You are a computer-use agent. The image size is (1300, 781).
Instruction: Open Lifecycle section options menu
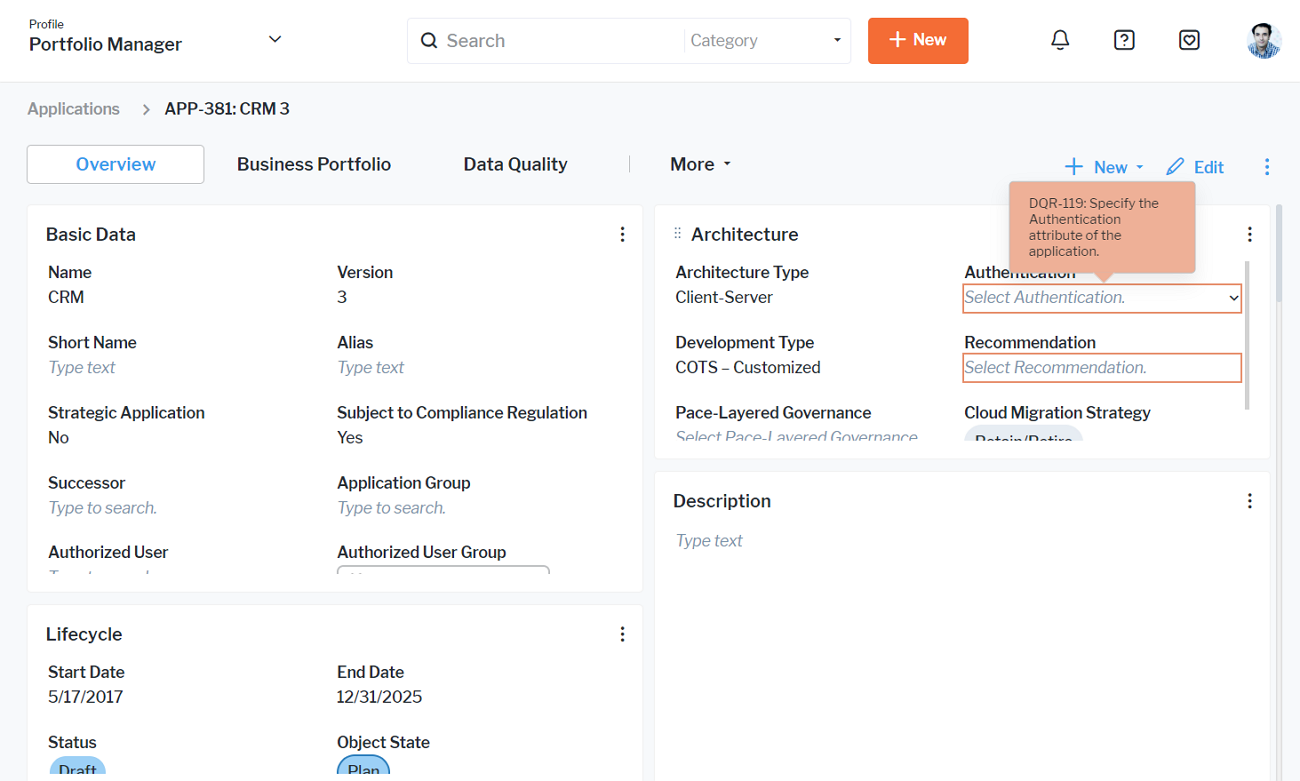pyautogui.click(x=622, y=634)
